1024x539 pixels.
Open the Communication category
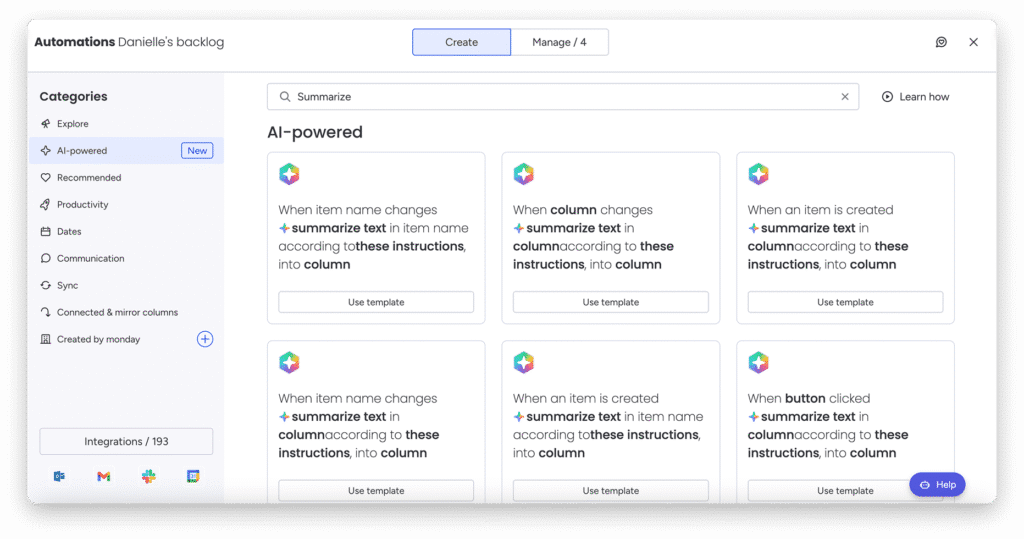click(x=126, y=258)
